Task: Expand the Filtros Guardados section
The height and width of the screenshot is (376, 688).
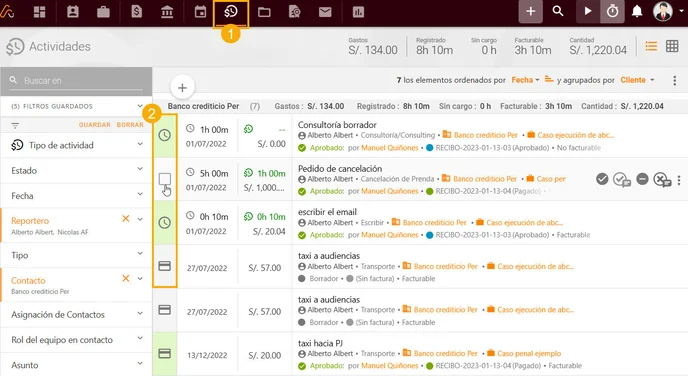Action: [140, 106]
